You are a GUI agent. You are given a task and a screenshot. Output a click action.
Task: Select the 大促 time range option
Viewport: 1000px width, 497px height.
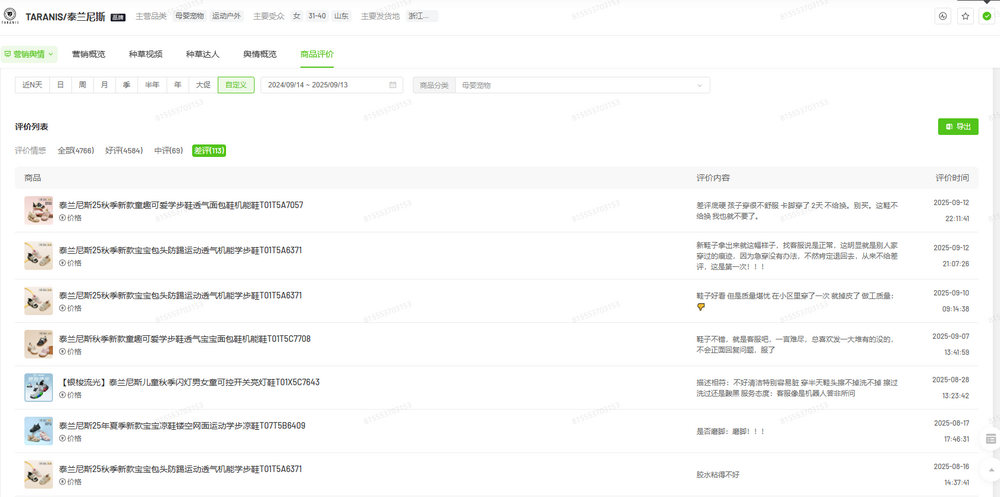coord(203,85)
